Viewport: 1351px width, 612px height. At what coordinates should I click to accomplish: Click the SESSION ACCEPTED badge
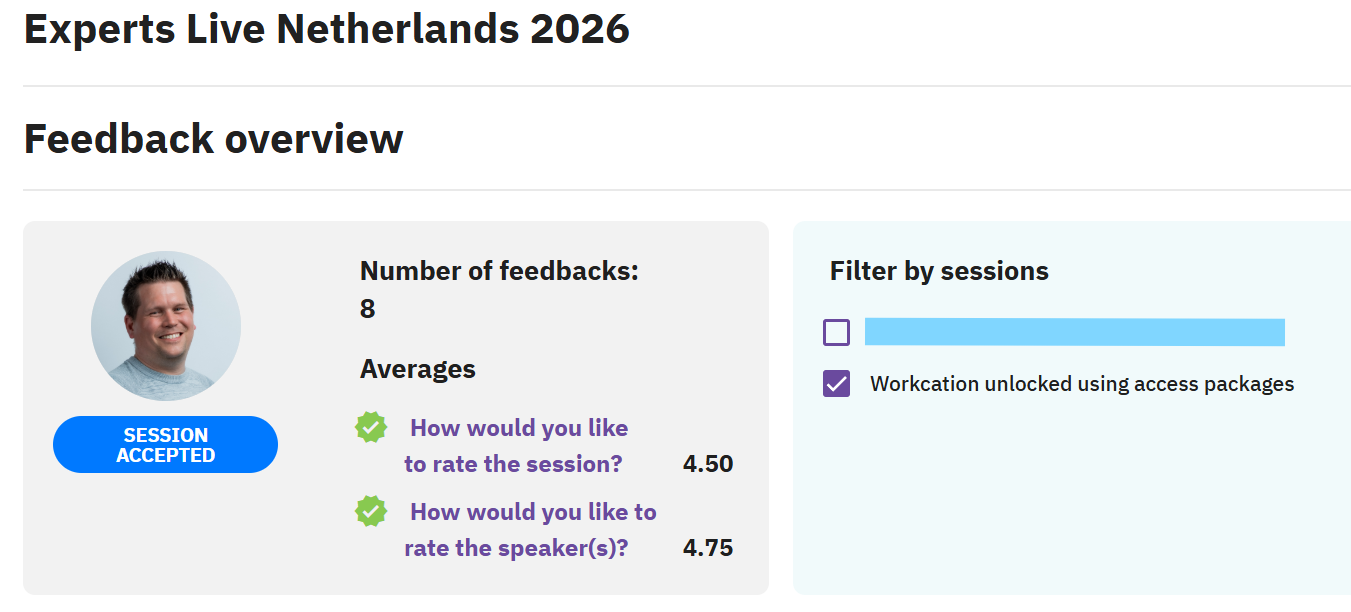coord(165,445)
